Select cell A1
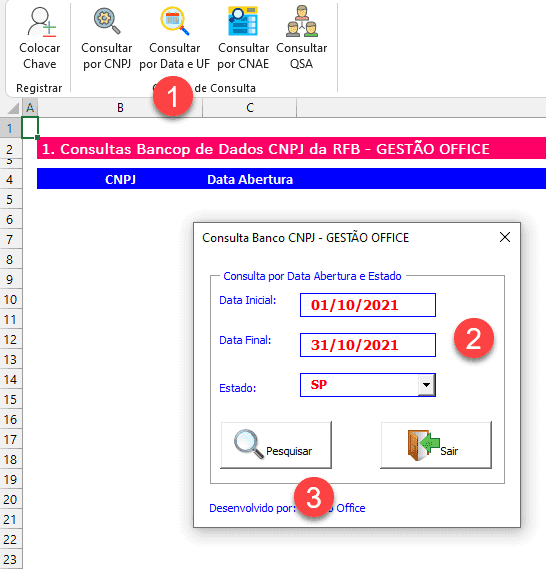 pos(30,128)
